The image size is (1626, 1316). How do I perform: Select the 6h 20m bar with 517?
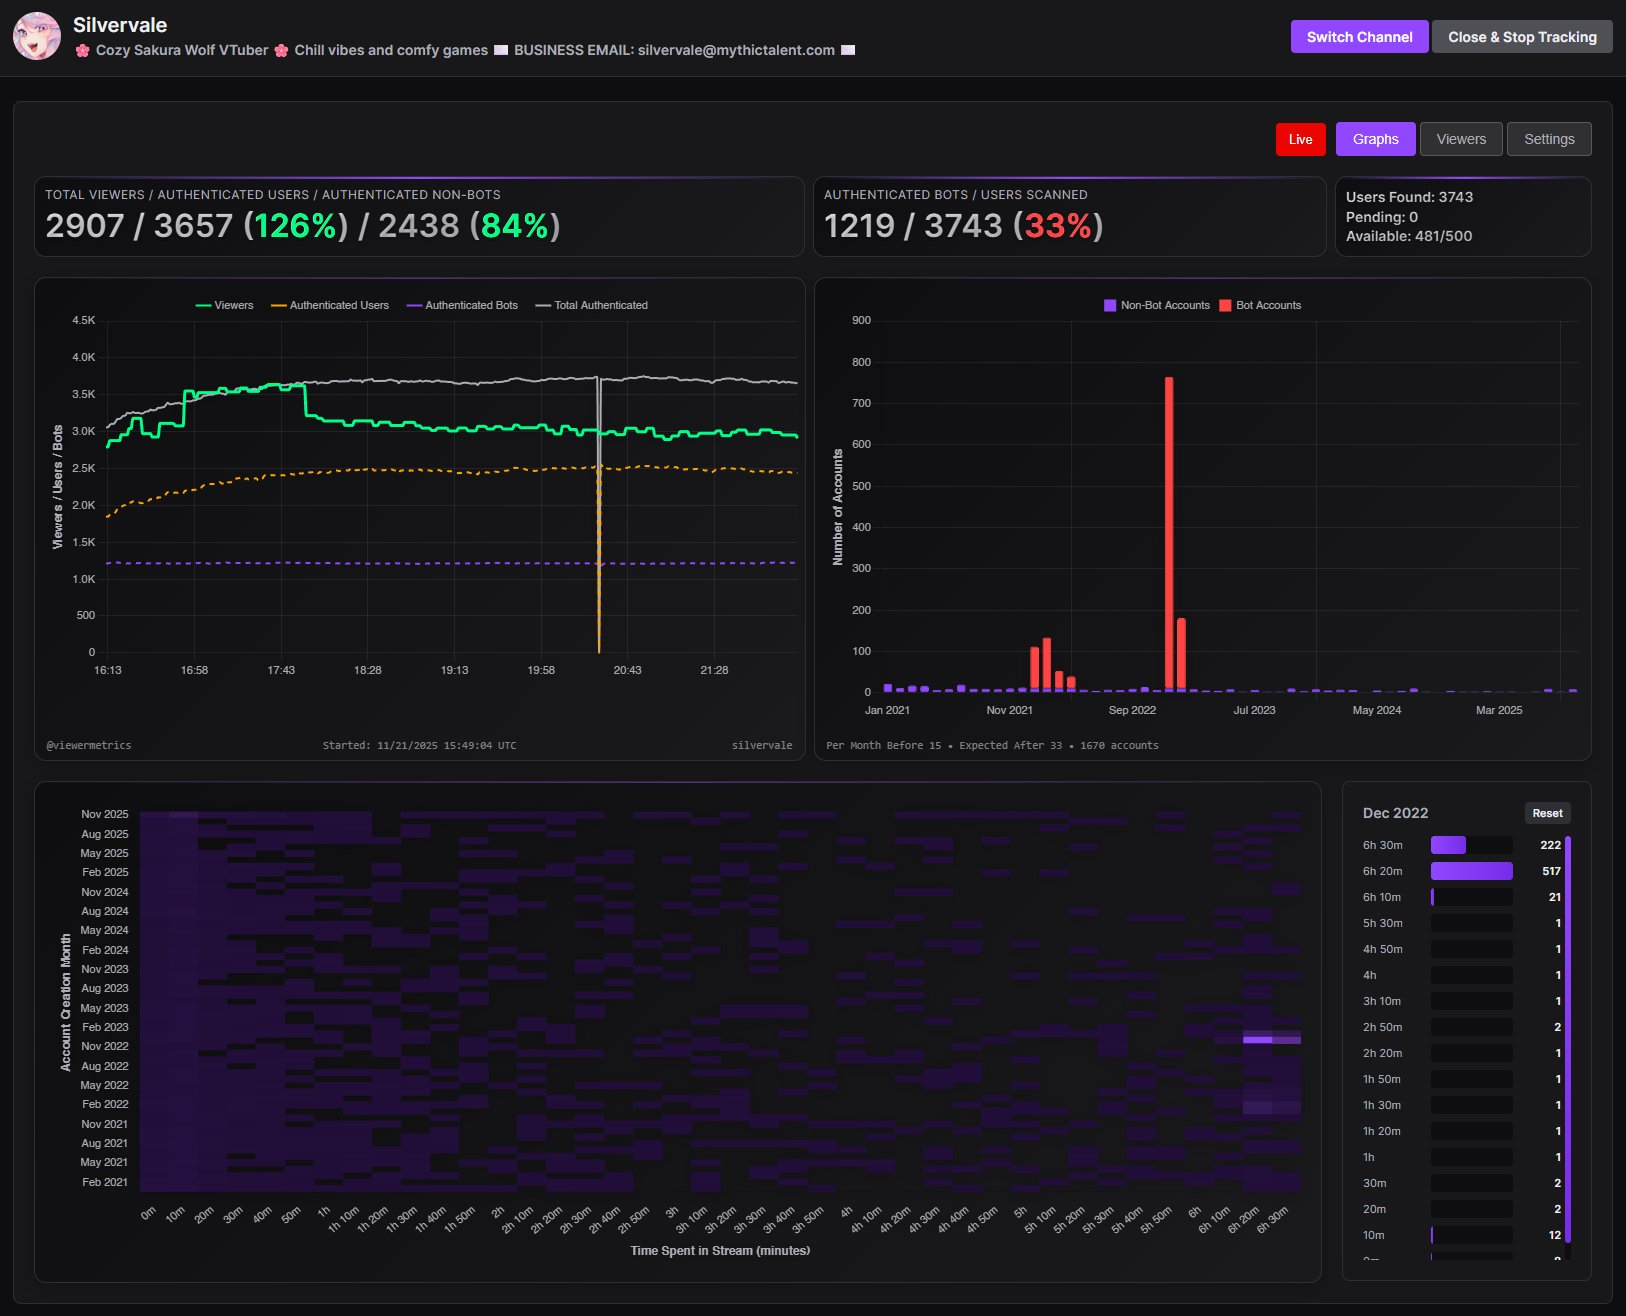point(1471,871)
